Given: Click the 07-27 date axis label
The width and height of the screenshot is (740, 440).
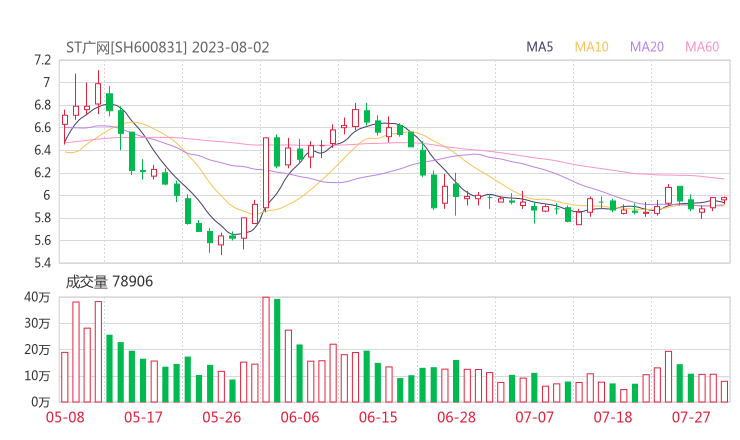Looking at the screenshot, I should coord(691,417).
